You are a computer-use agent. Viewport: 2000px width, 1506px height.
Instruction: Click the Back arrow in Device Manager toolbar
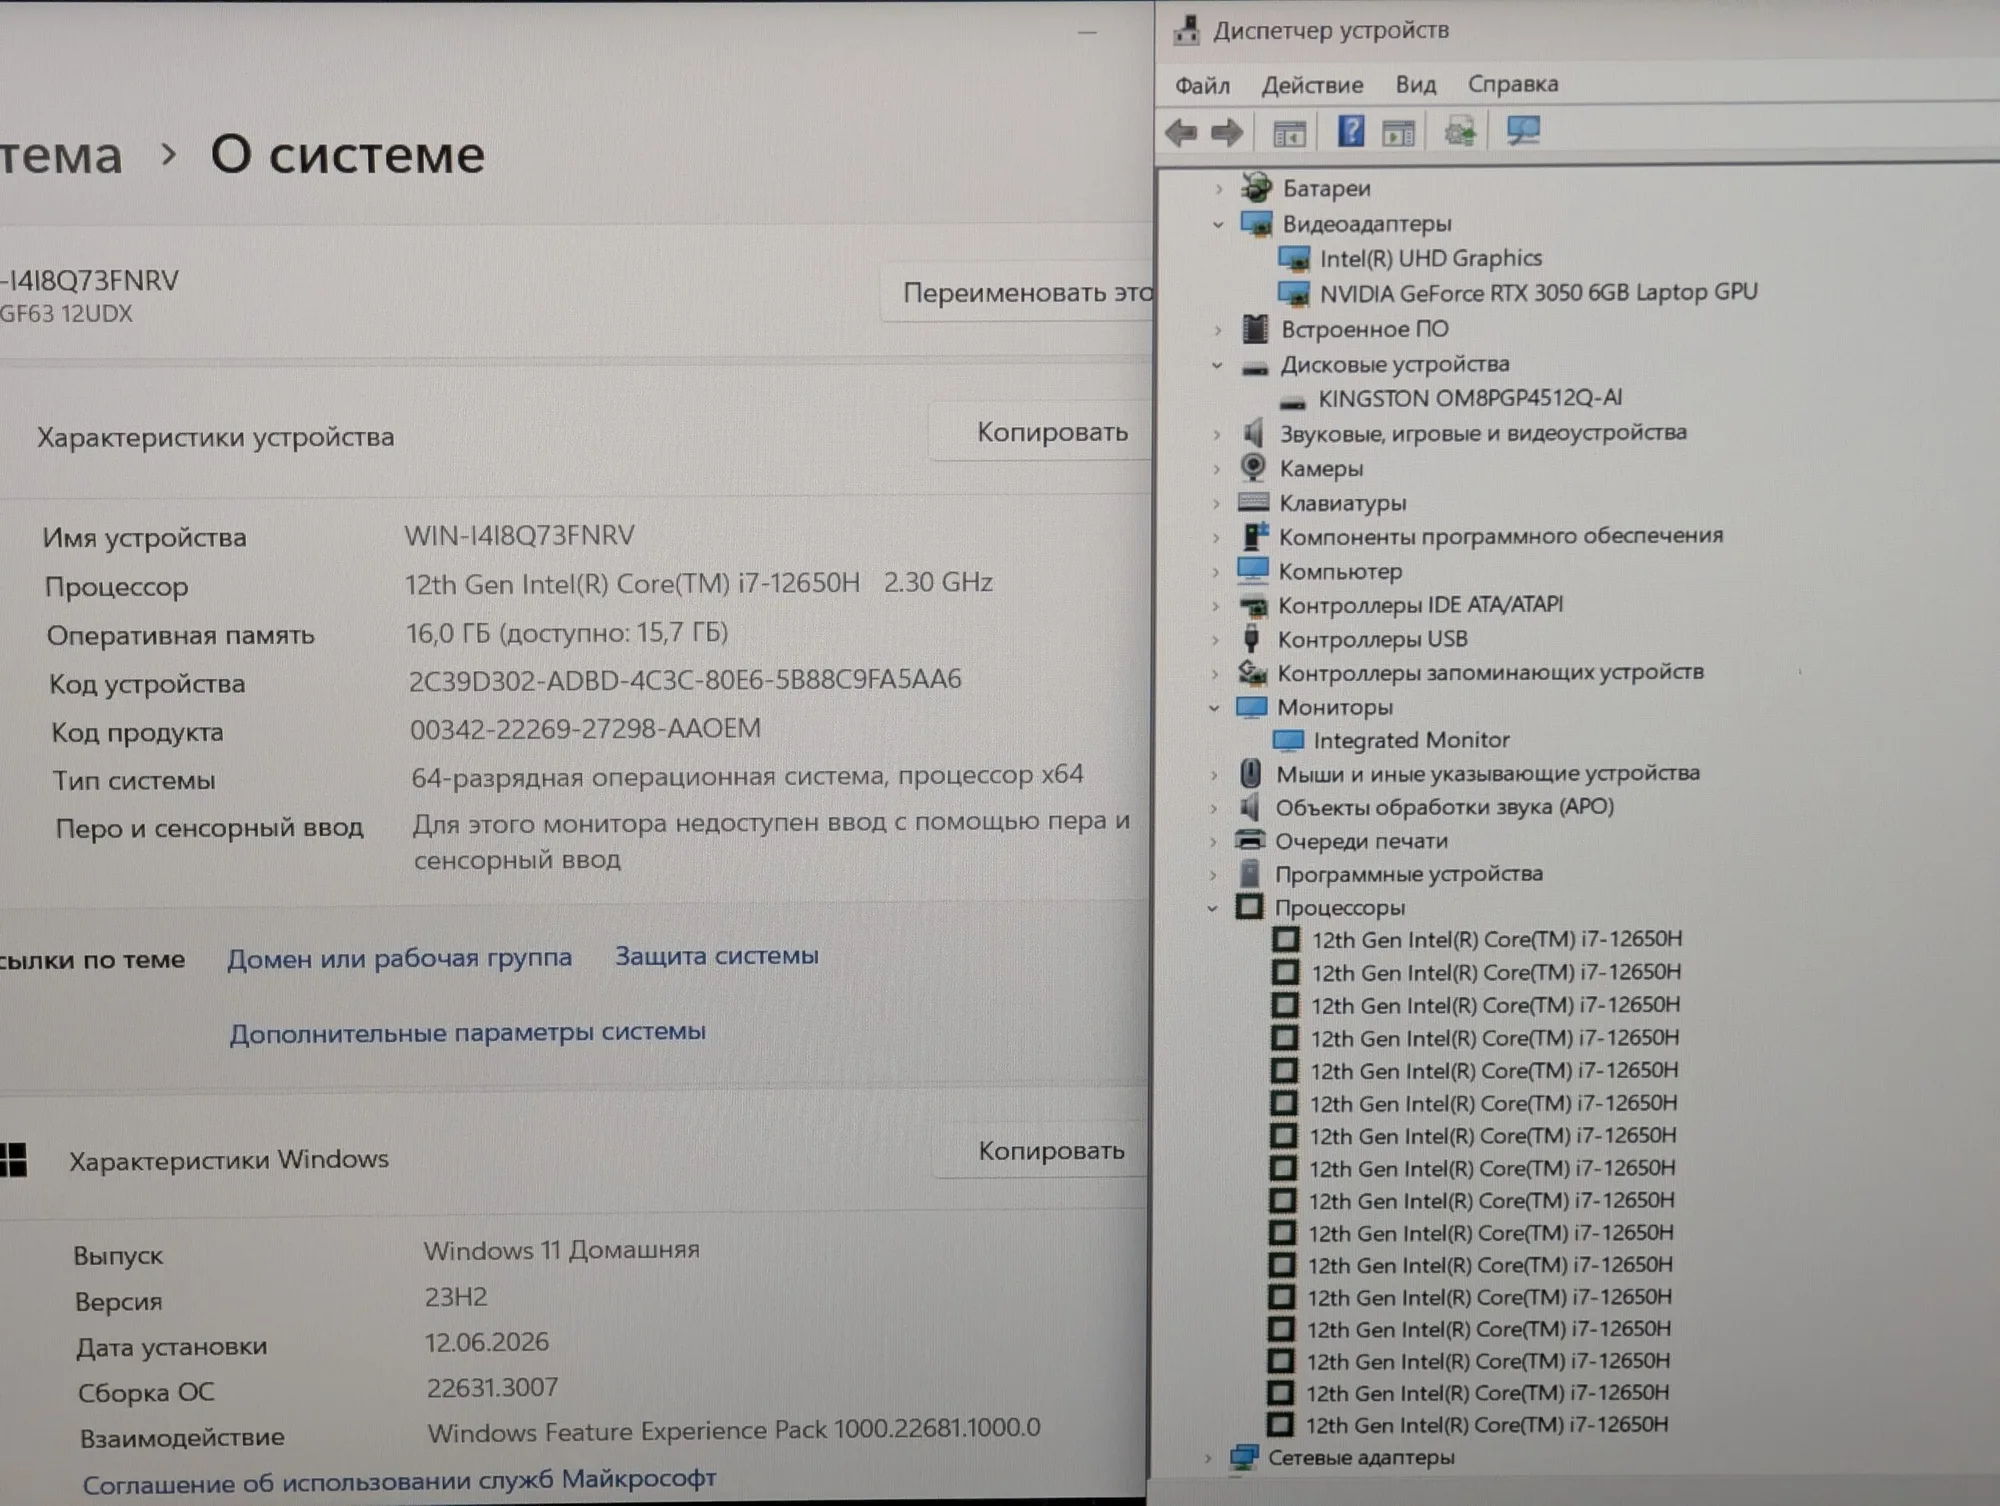[x=1181, y=132]
